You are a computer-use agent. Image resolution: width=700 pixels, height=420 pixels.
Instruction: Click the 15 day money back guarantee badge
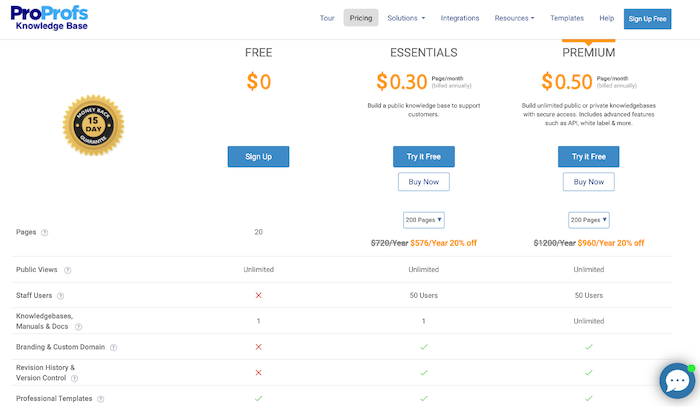93,125
